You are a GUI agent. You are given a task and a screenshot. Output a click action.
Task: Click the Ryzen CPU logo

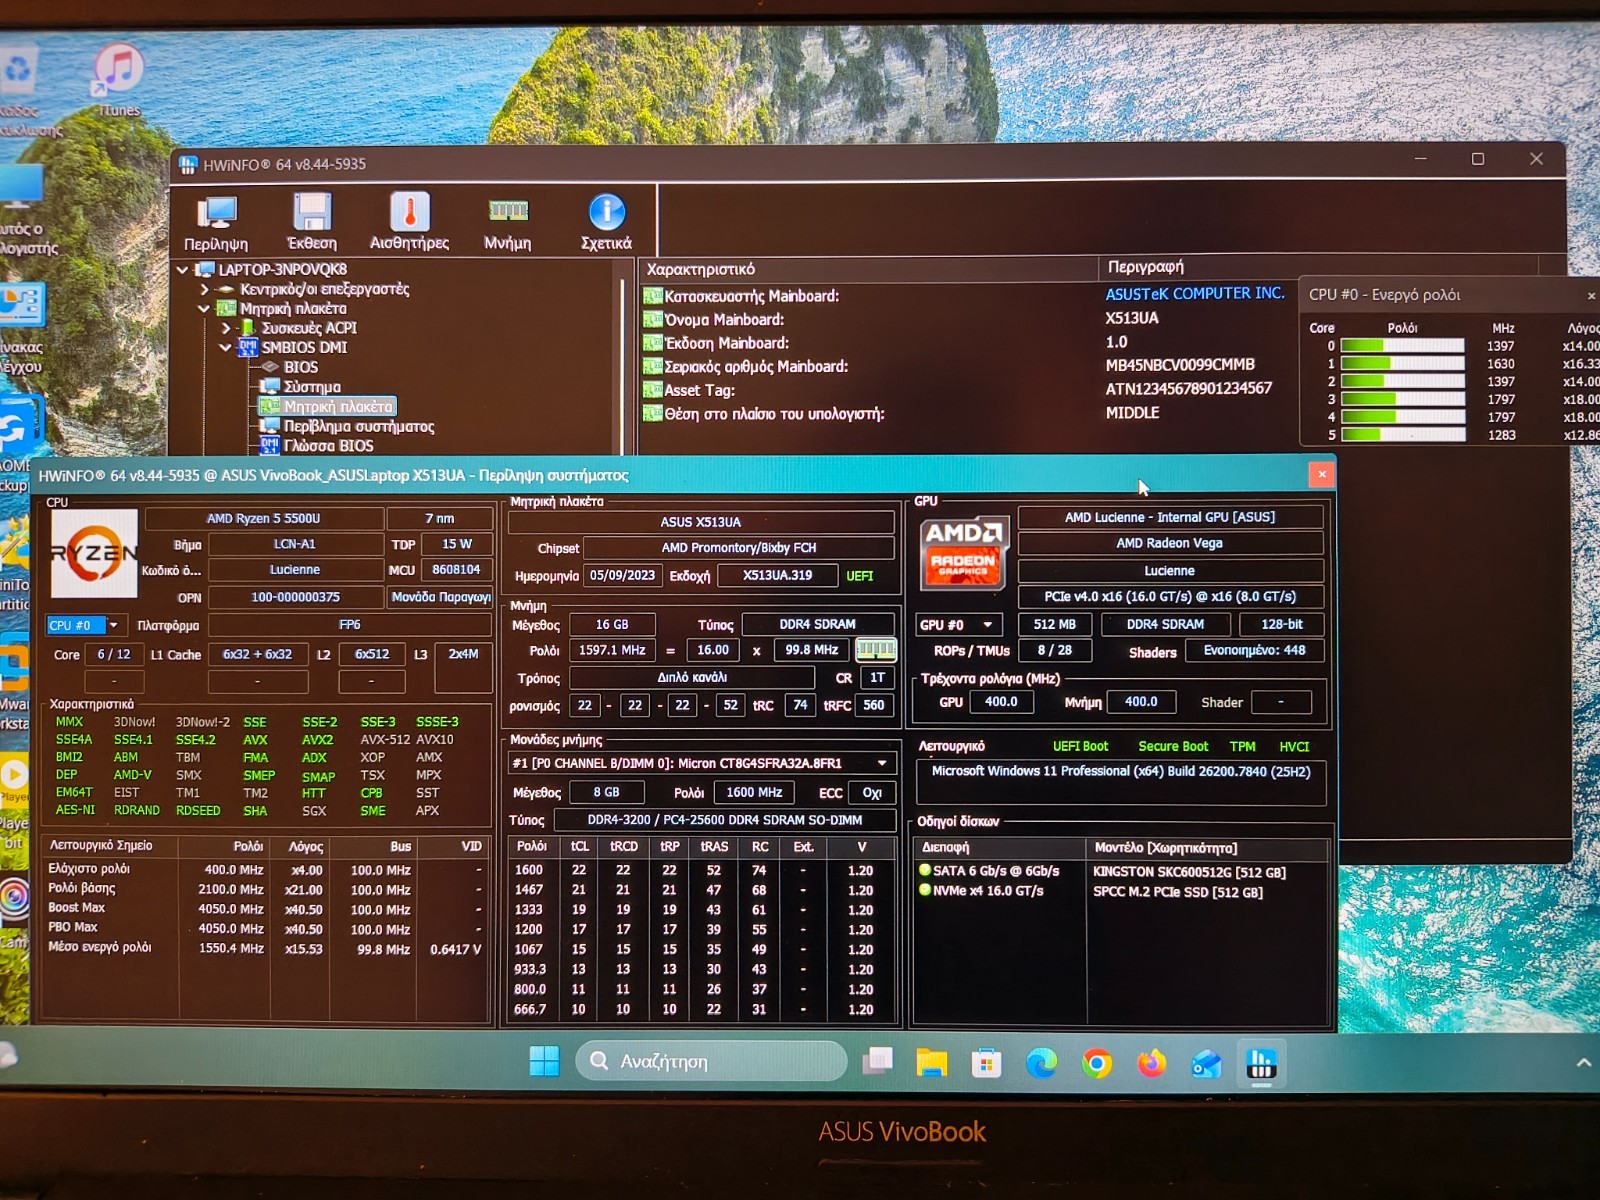(x=94, y=553)
